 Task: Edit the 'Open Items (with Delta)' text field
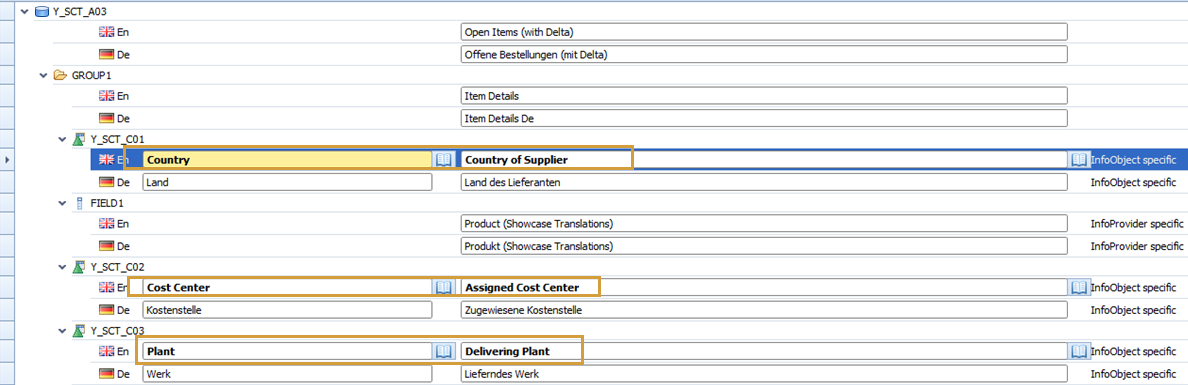pos(764,32)
